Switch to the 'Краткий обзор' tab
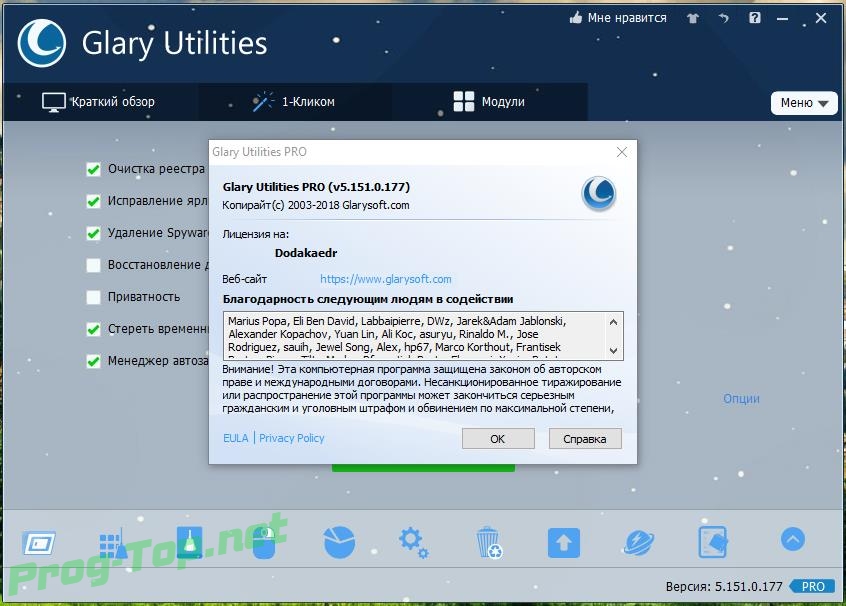Image resolution: width=846 pixels, height=606 pixels. 101,102
